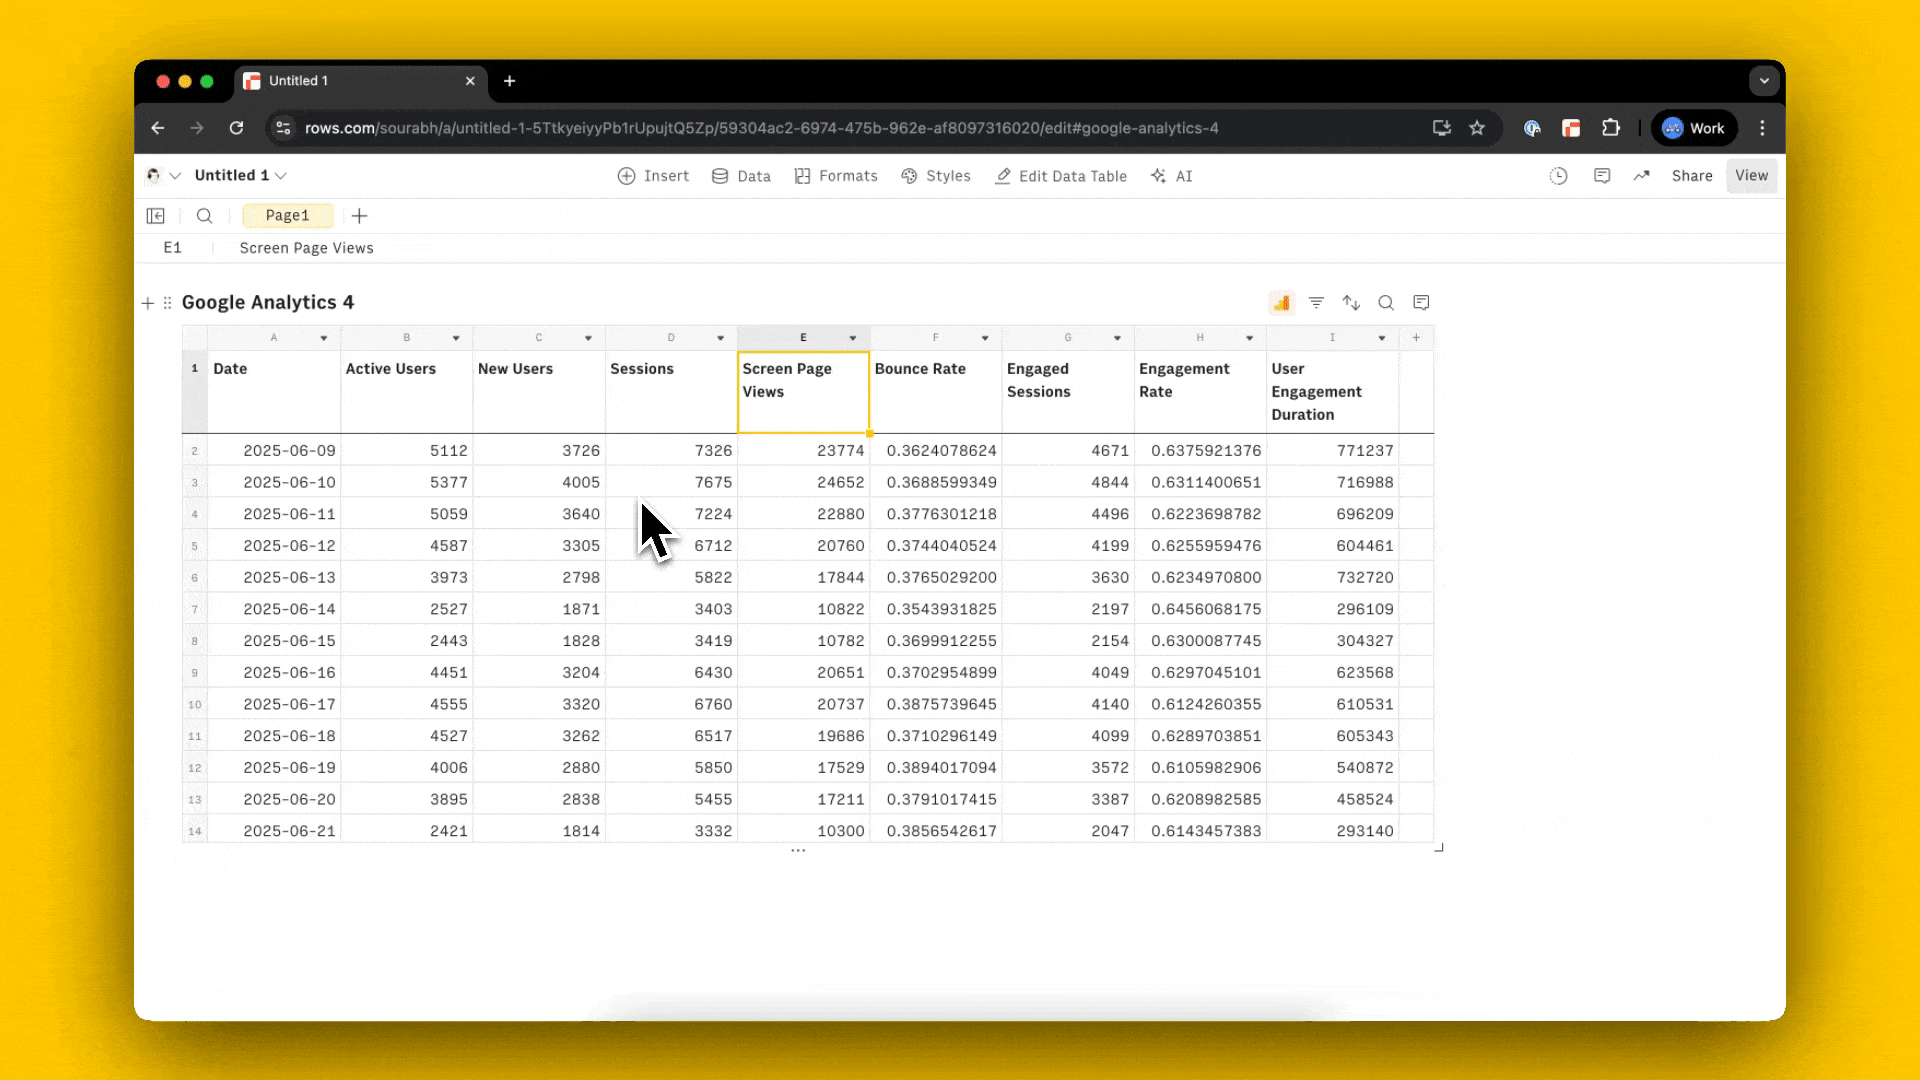The image size is (1920, 1080).
Task: Click the Google Analytics data source icon
Action: tap(1281, 303)
